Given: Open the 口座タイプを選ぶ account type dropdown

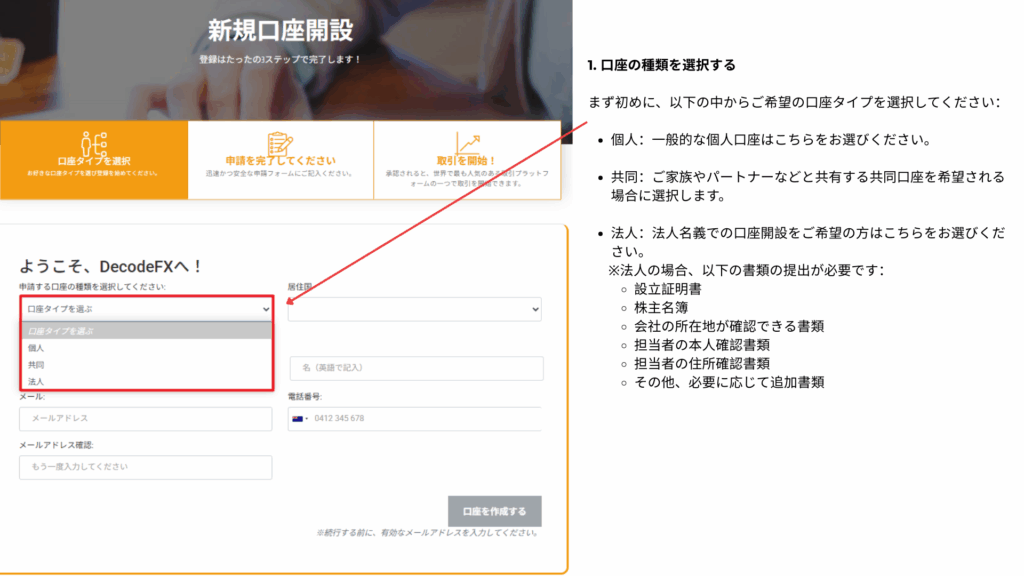Looking at the screenshot, I should click(x=145, y=309).
